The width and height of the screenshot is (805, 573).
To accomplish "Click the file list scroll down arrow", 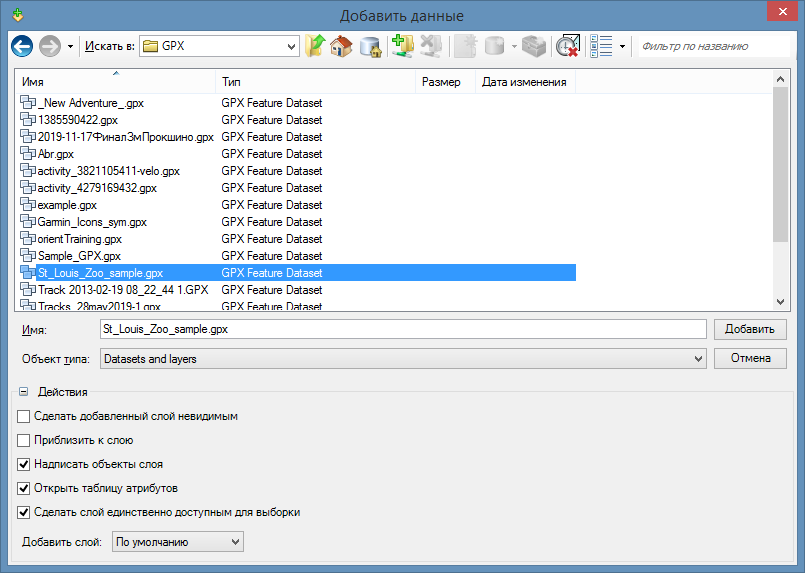I will tap(780, 302).
